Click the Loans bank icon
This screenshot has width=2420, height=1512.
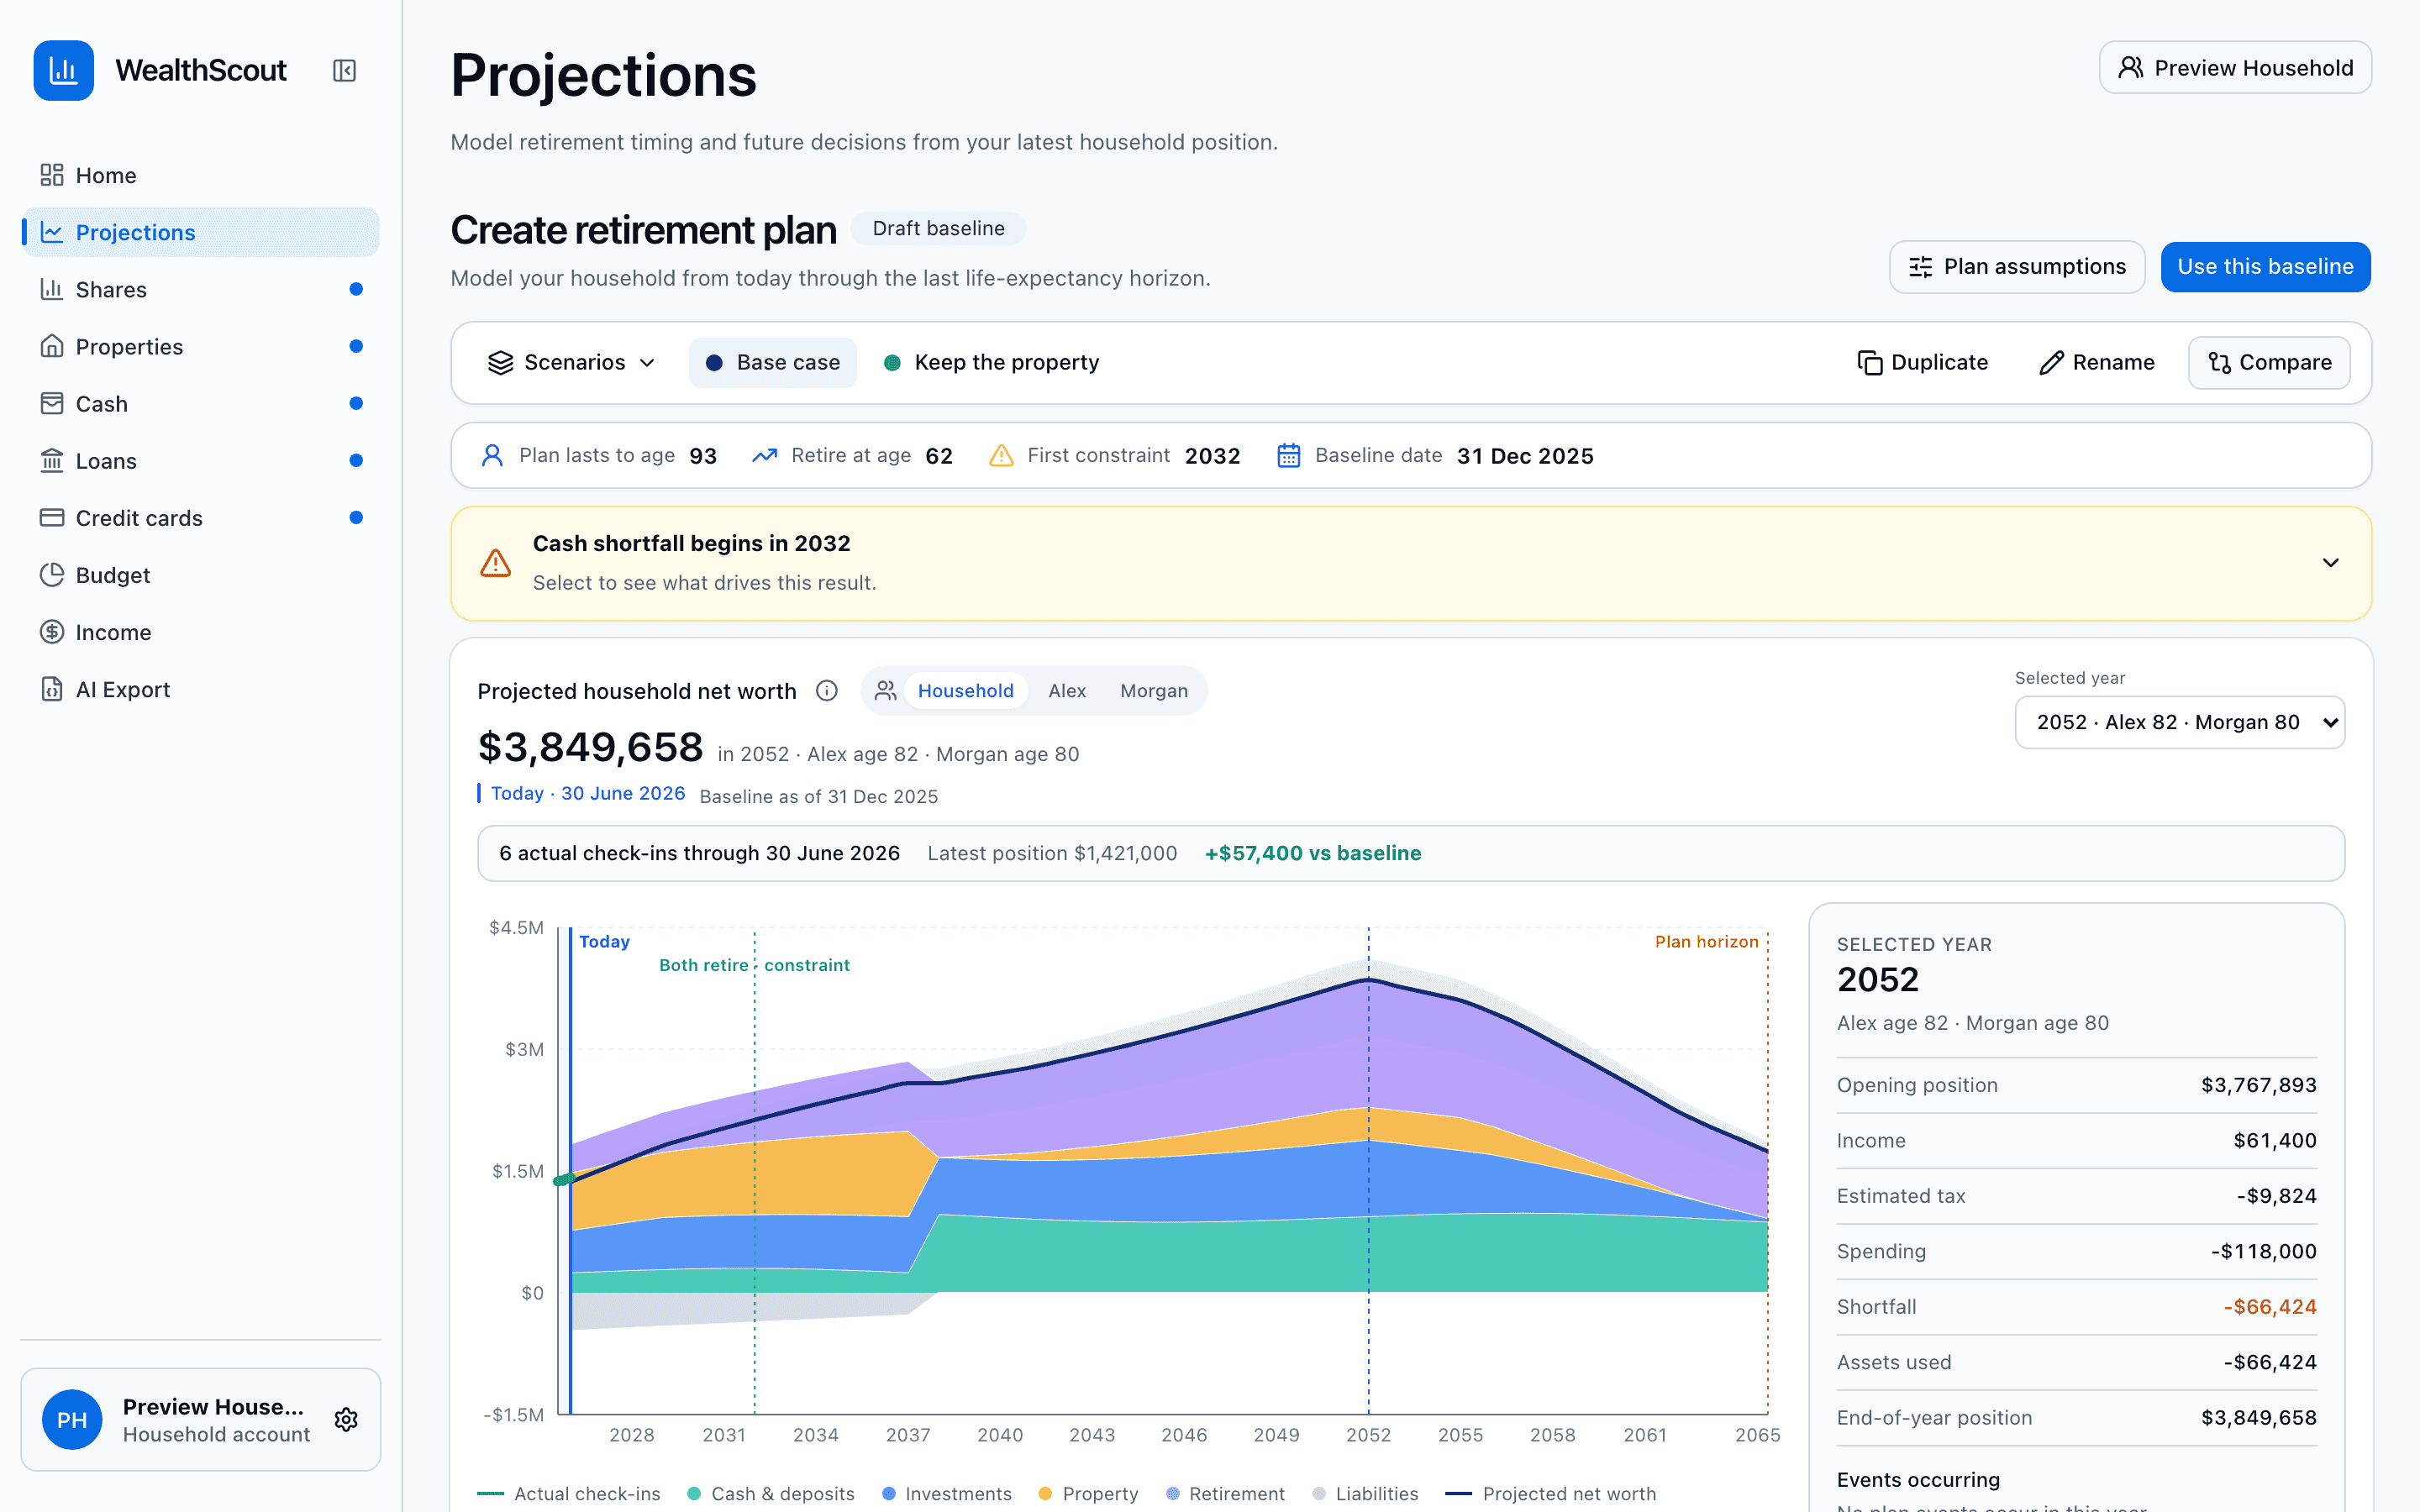(52, 460)
